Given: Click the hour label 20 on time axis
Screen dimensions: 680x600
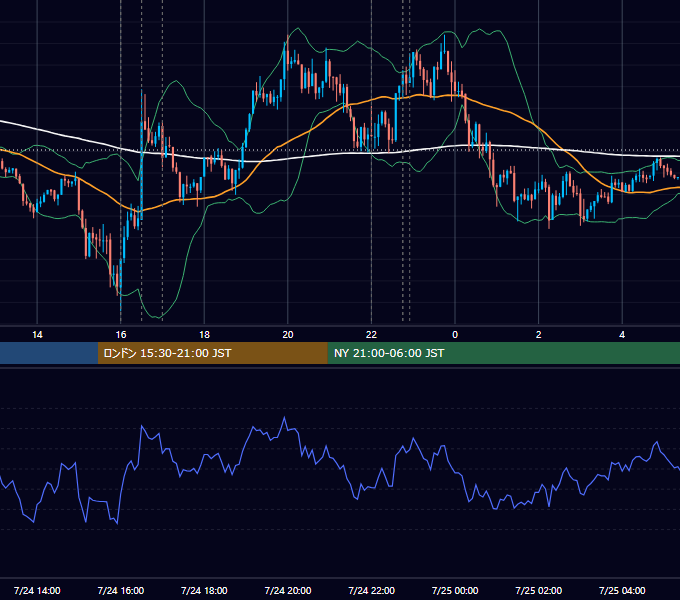Looking at the screenshot, I should 288,335.
